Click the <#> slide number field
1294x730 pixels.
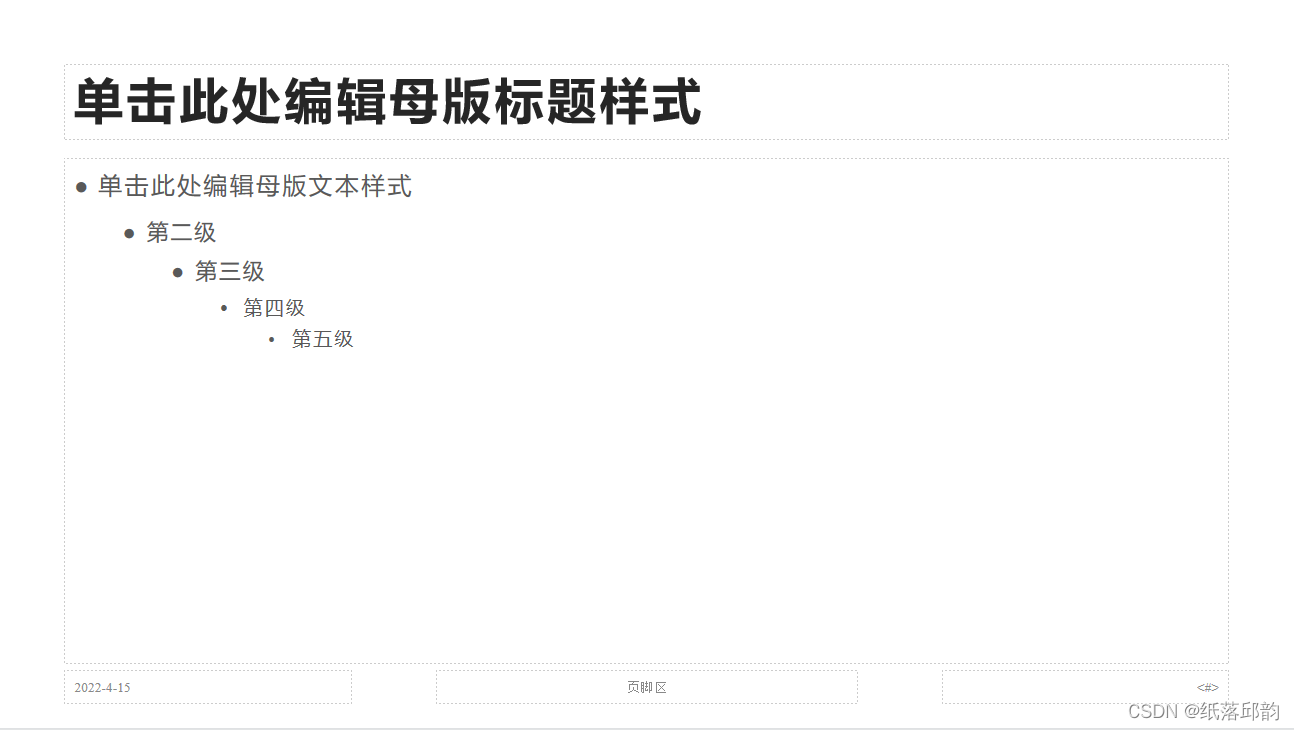(1208, 687)
